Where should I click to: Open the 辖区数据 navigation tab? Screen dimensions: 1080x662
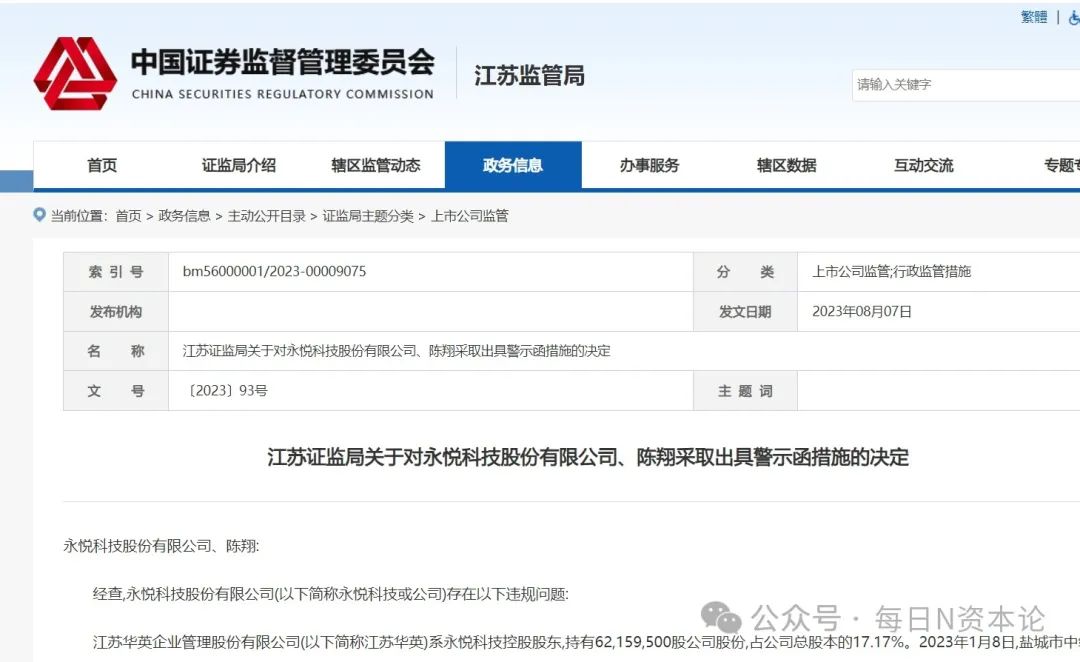[x=787, y=165]
